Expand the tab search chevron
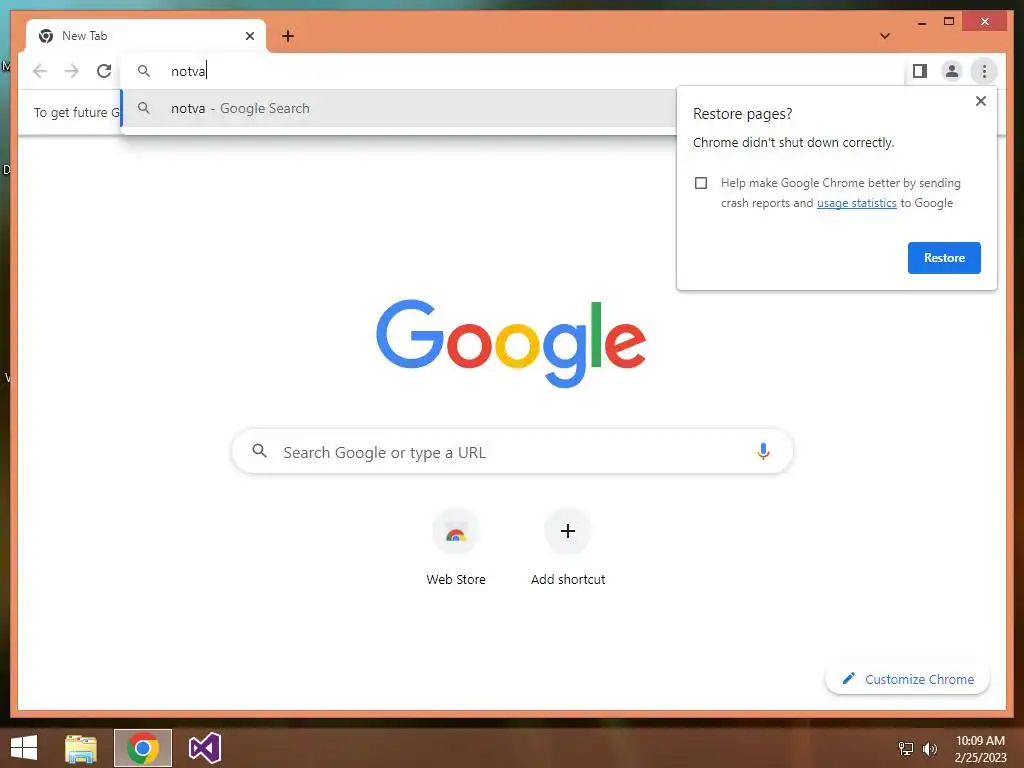The height and width of the screenshot is (768, 1024). click(x=884, y=36)
